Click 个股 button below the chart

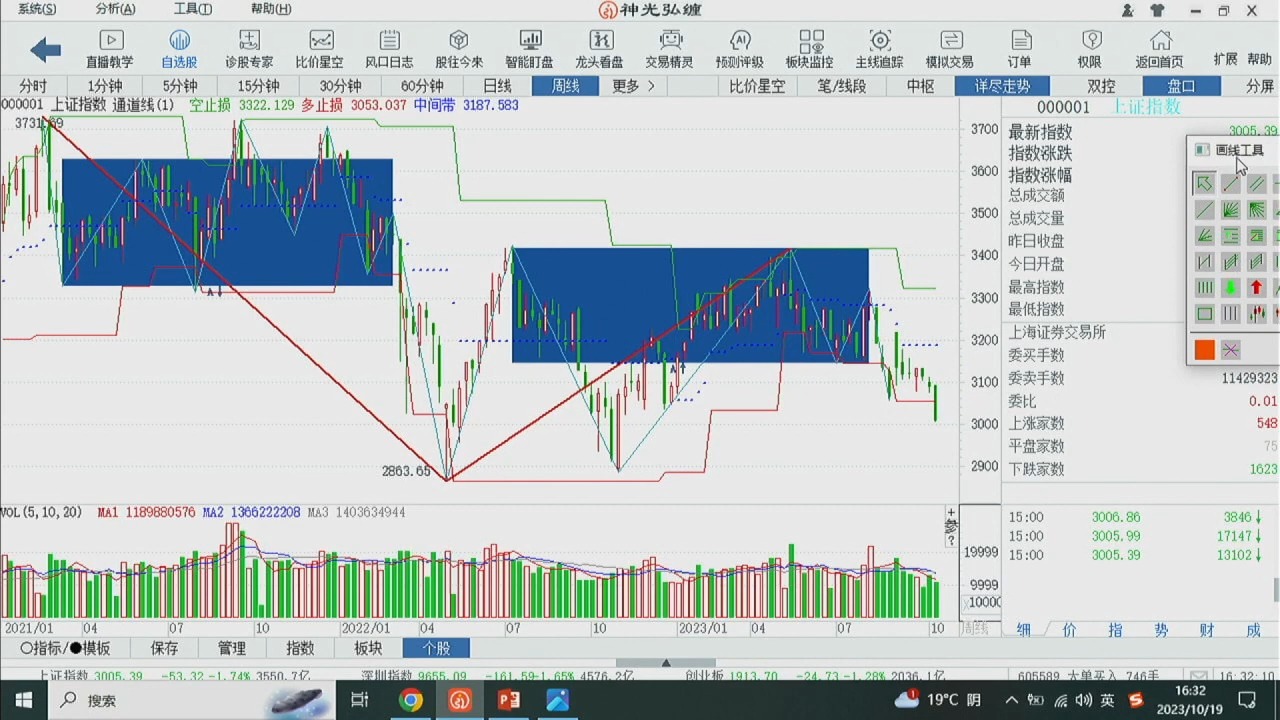pos(436,648)
